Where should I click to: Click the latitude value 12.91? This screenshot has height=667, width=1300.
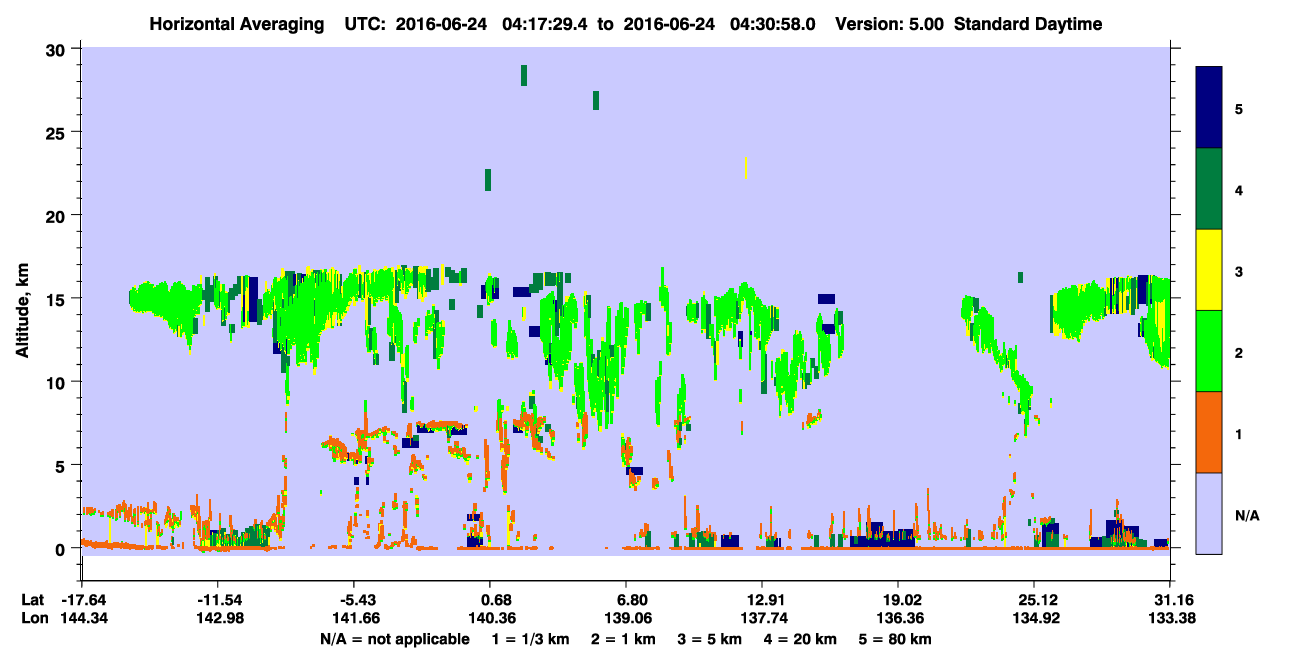pos(762,600)
